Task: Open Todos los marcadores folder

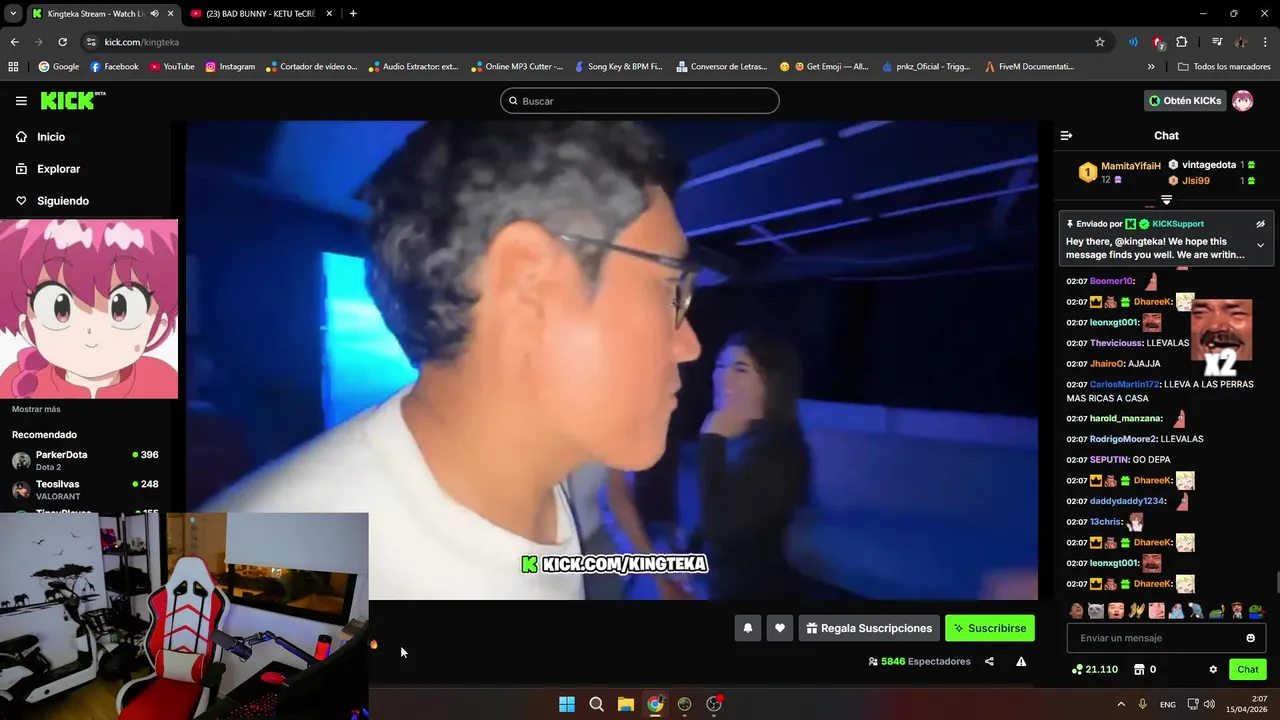Action: pyautogui.click(x=1224, y=67)
